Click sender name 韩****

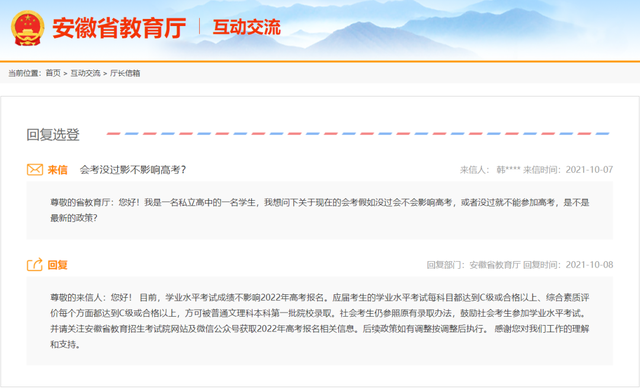point(508,170)
